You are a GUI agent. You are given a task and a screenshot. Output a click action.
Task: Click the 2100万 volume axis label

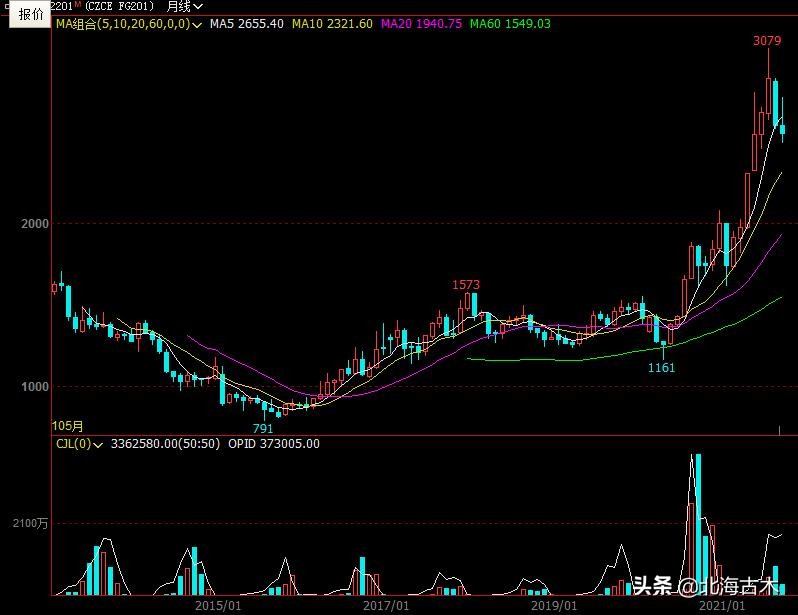coord(31,523)
